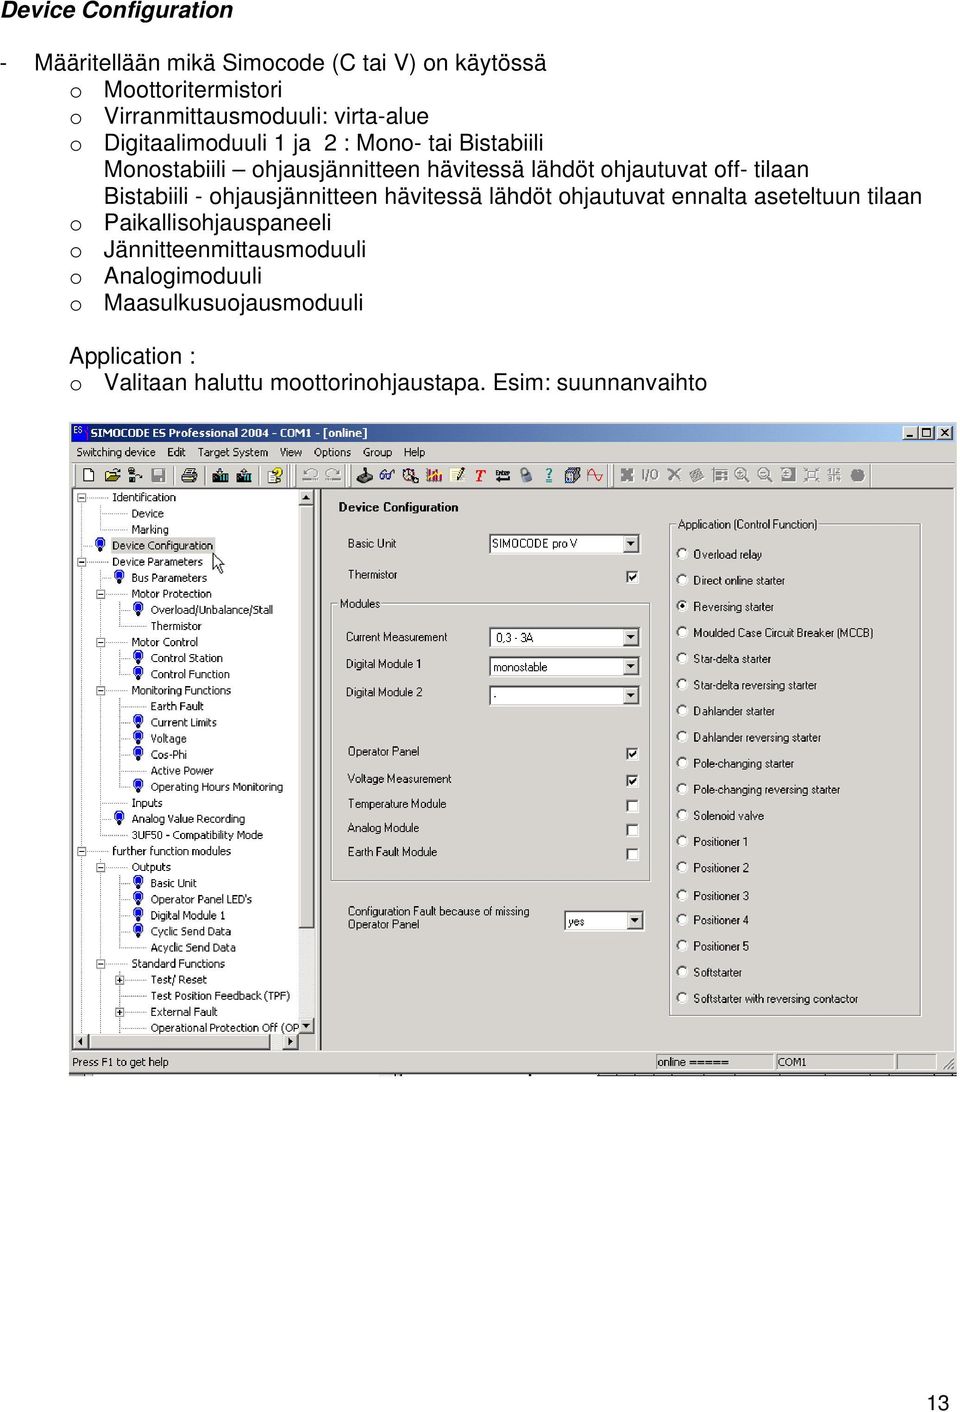Select the Star-delta starter radio button
This screenshot has height=1412, width=960.
tap(682, 658)
